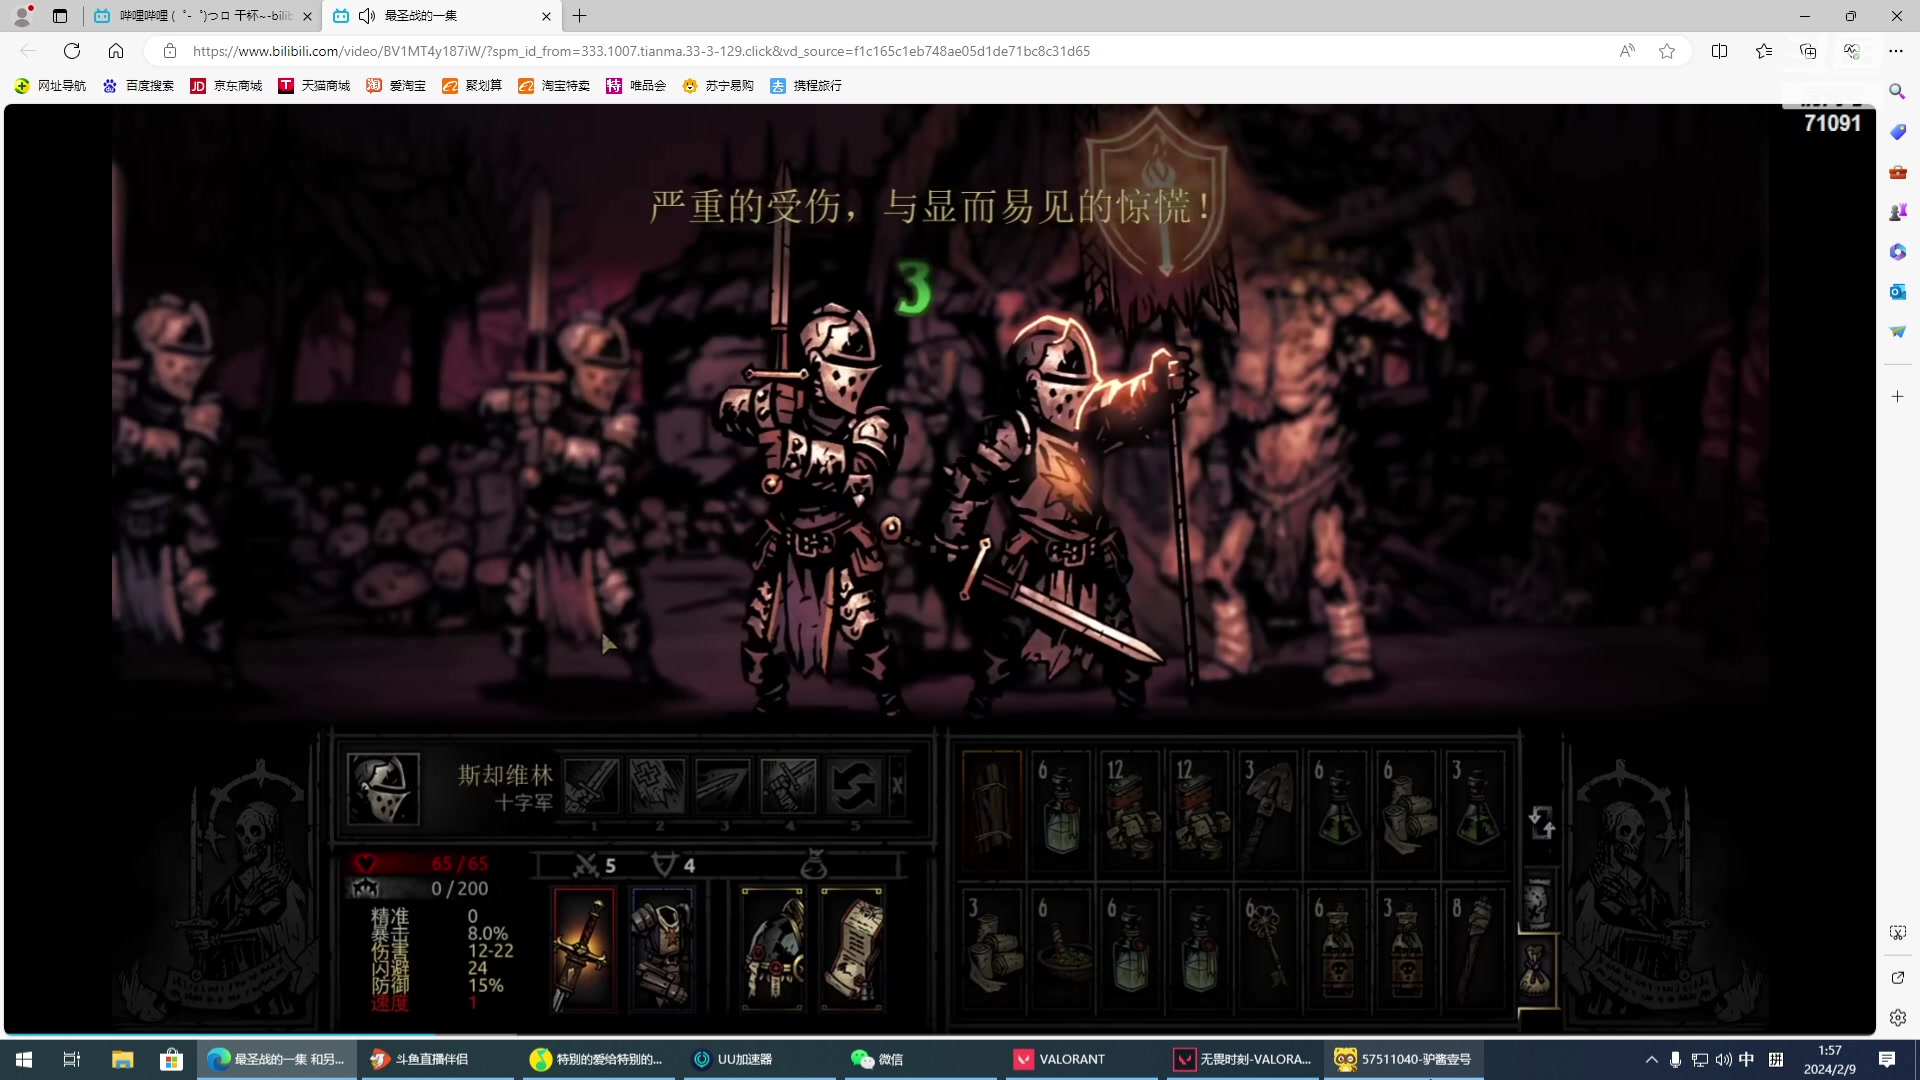This screenshot has width=1920, height=1080.
Task: Open the 爱淘宝 bookmark
Action: pos(396,86)
